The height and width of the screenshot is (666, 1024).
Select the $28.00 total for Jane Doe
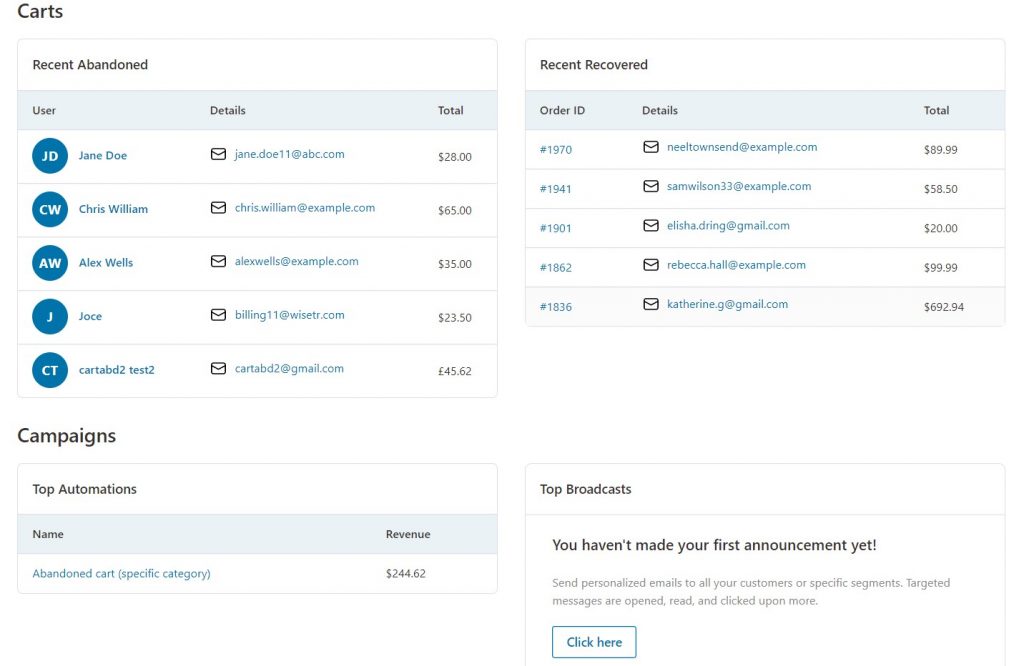tap(455, 157)
